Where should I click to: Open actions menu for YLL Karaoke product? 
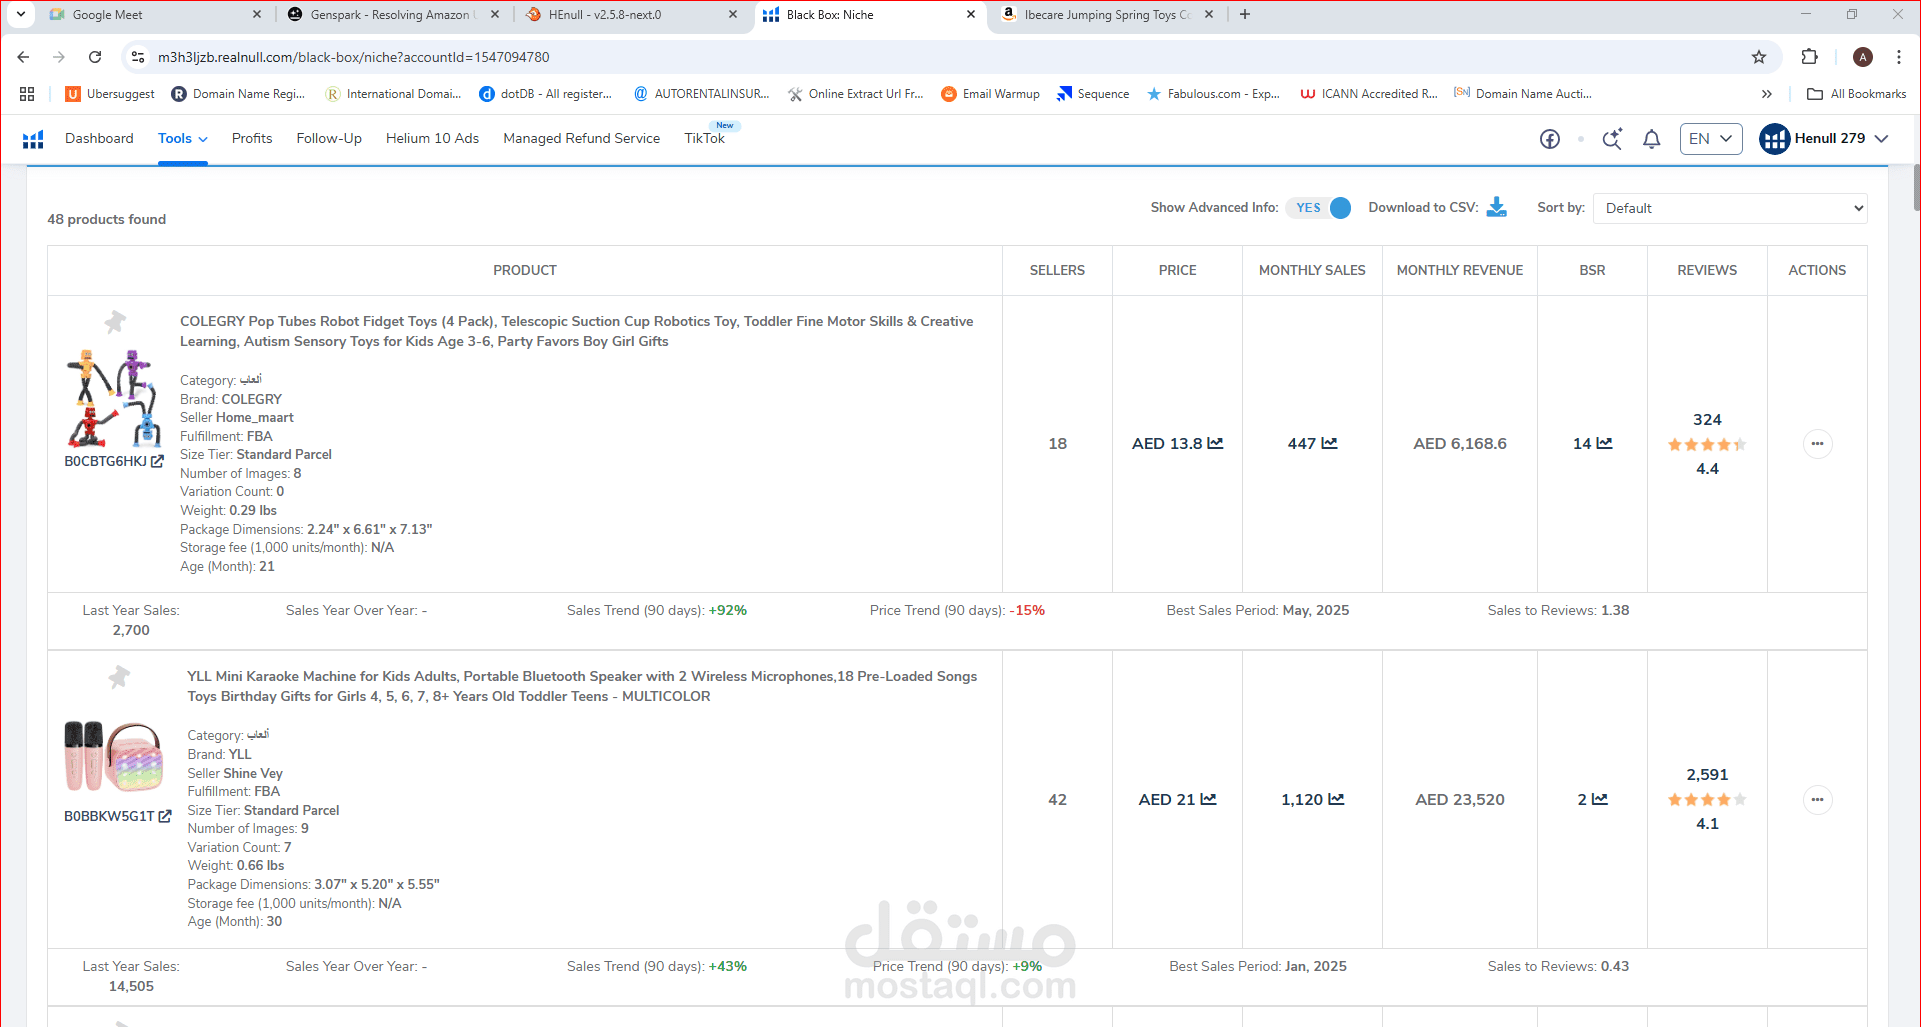pos(1817,799)
